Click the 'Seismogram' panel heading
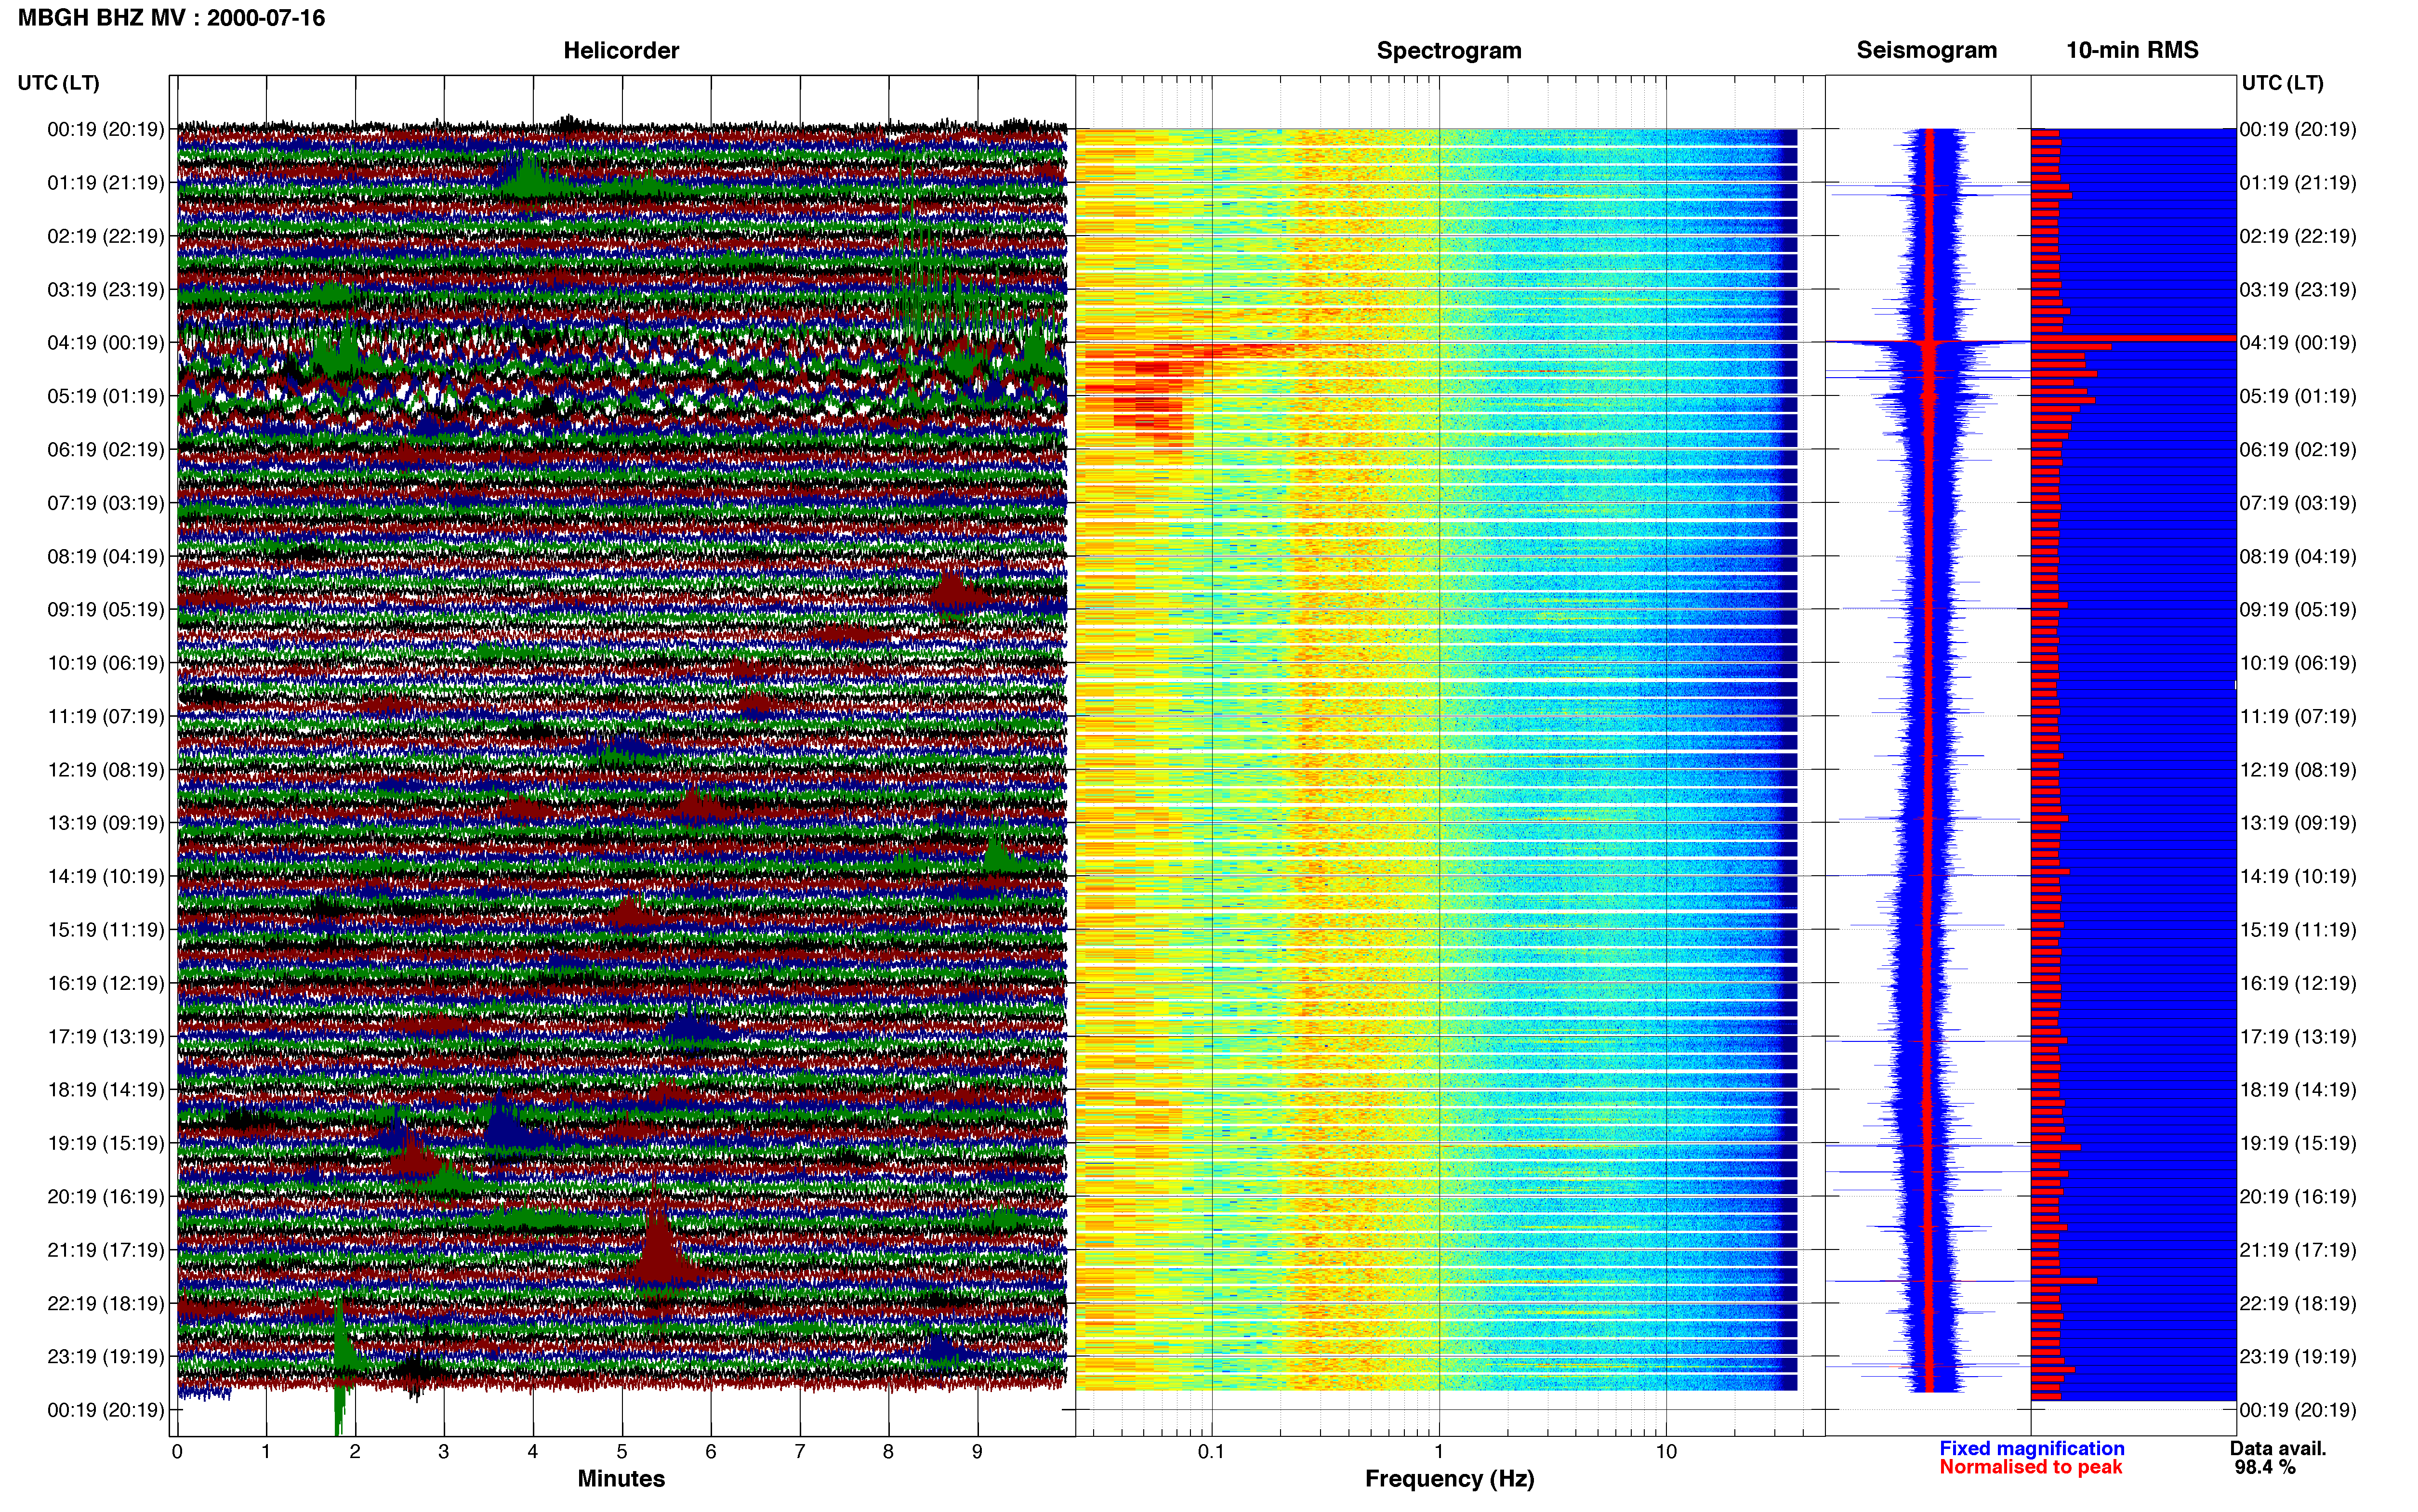This screenshot has width=2418, height=1512. click(1926, 50)
